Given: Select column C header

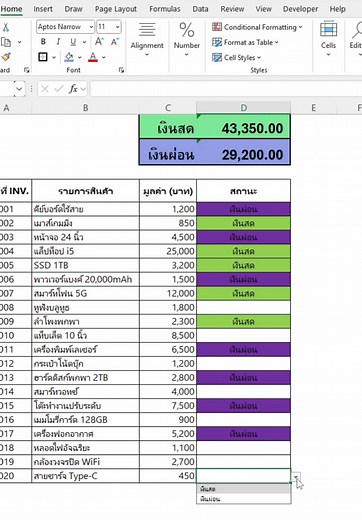Looking at the screenshot, I should [x=168, y=108].
